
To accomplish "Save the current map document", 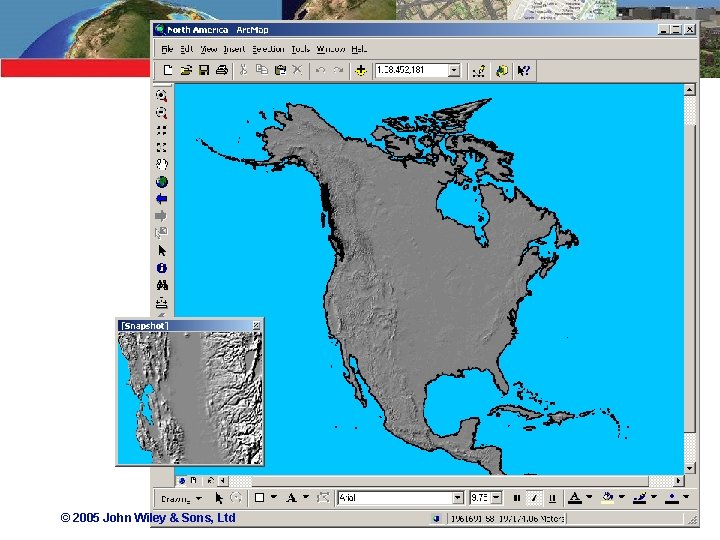I will click(x=204, y=70).
